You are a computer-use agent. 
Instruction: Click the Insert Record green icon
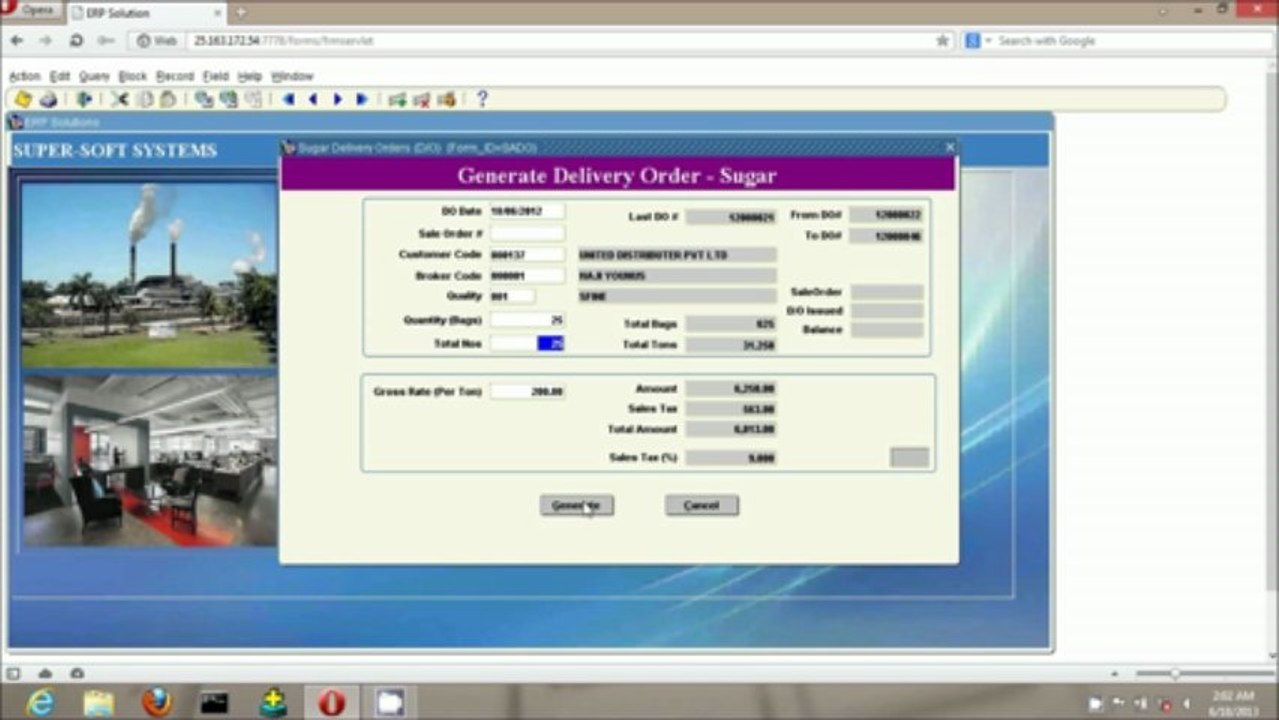tap(397, 99)
